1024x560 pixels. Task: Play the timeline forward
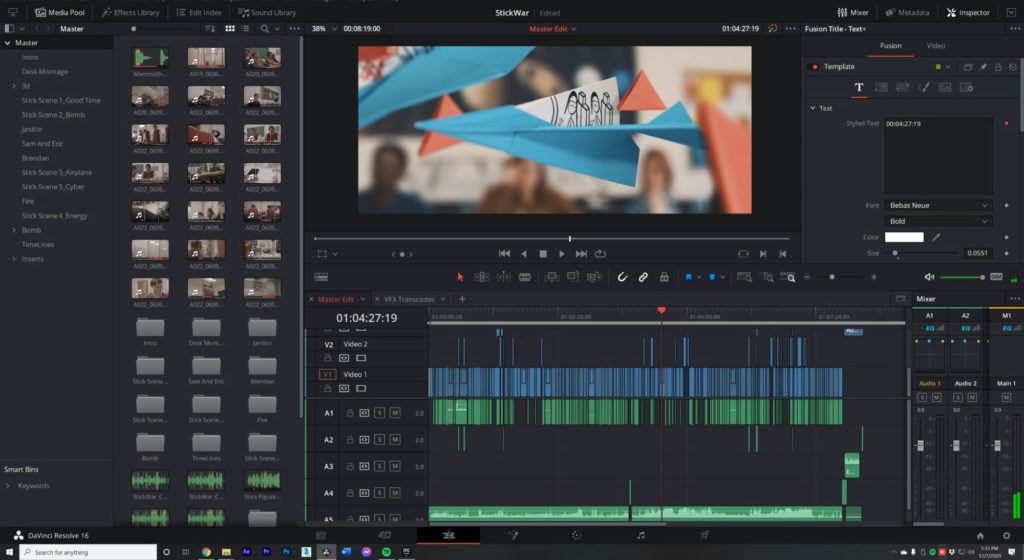click(561, 254)
